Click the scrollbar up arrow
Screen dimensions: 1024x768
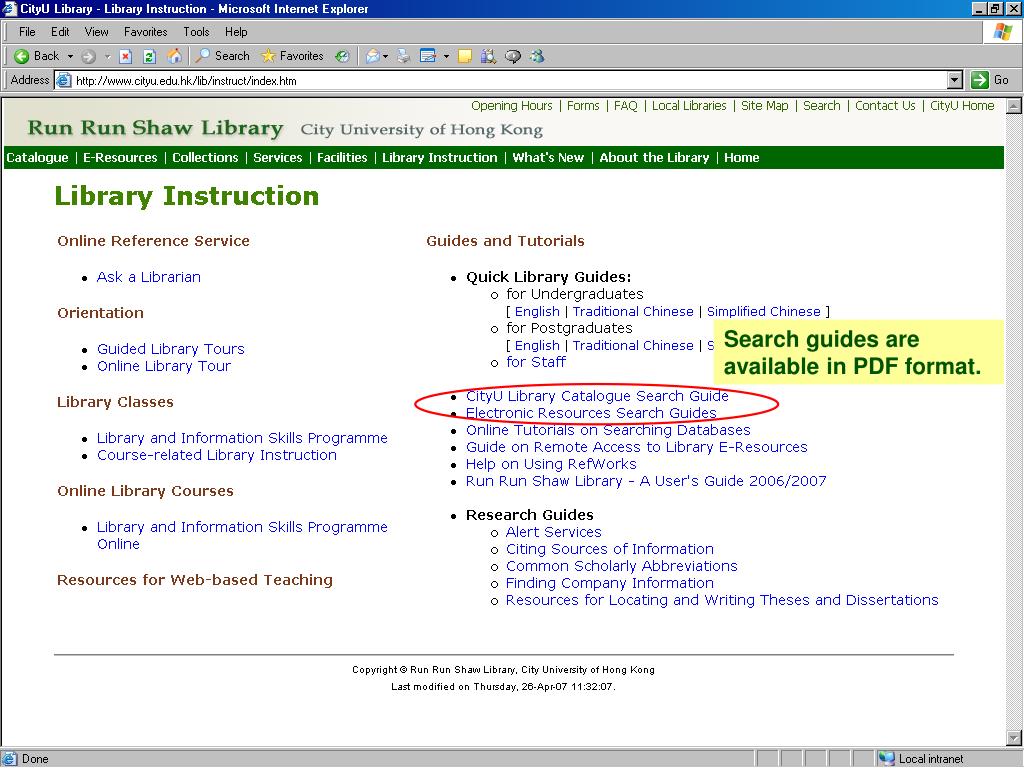point(1014,106)
